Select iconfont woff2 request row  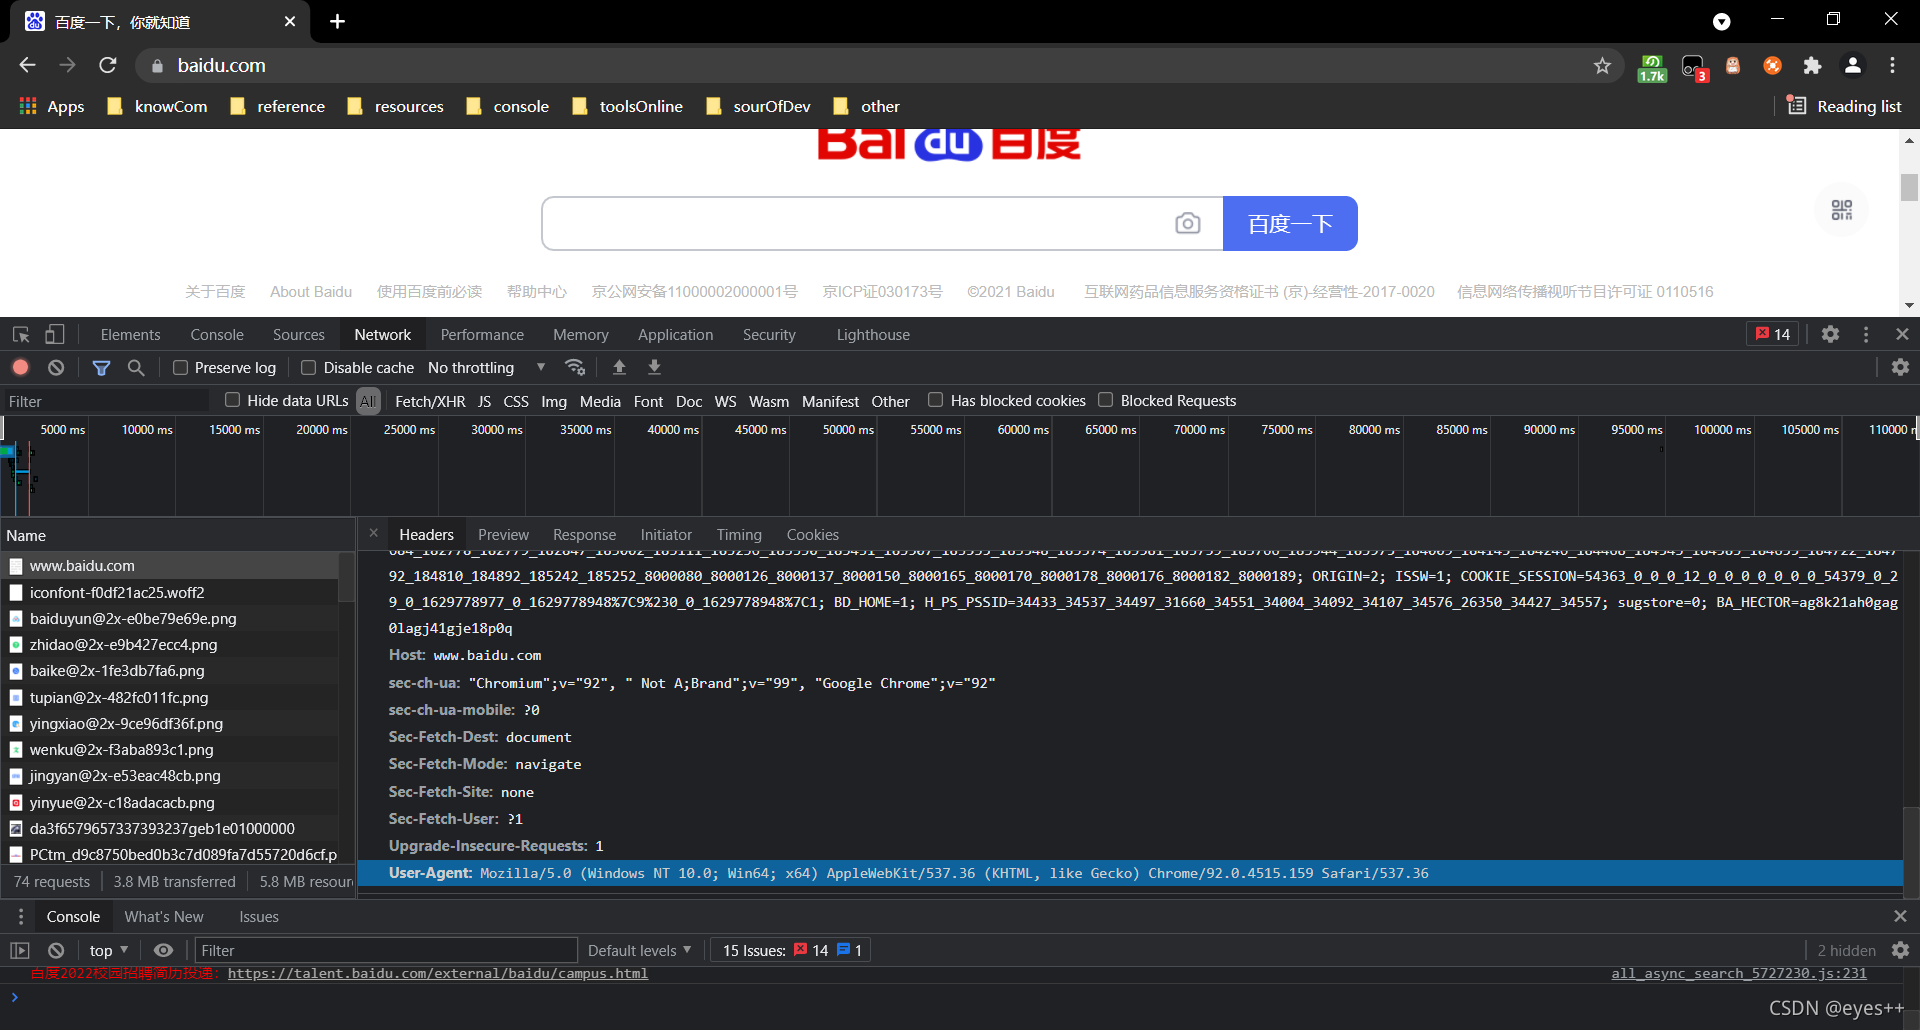[x=170, y=593]
